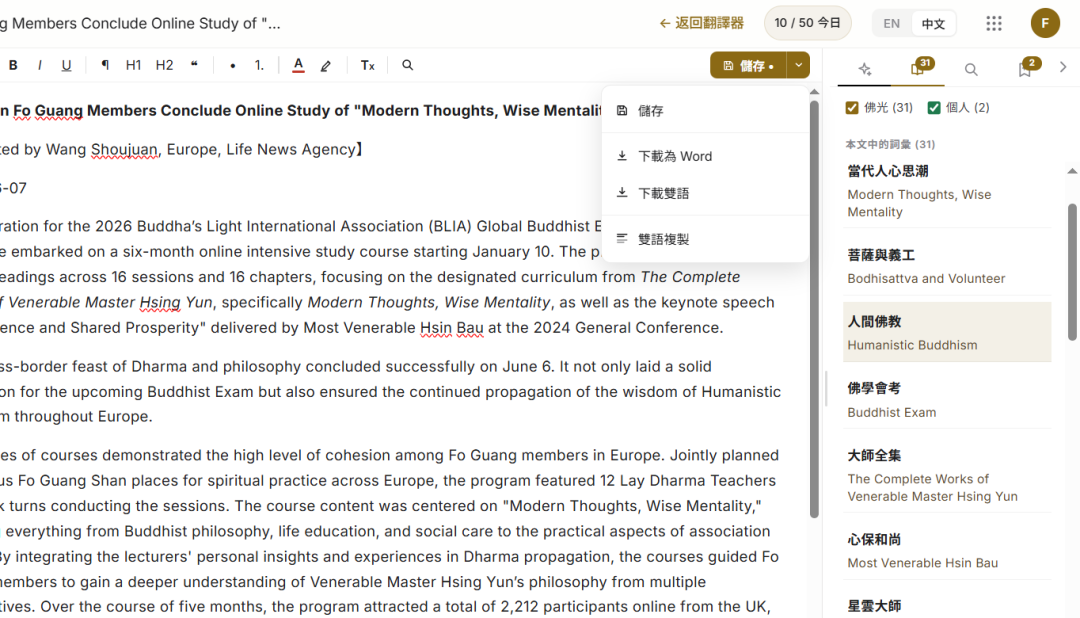Click the underlined words Hsin Bau in text
The image size is (1080, 618).
[x=452, y=328]
